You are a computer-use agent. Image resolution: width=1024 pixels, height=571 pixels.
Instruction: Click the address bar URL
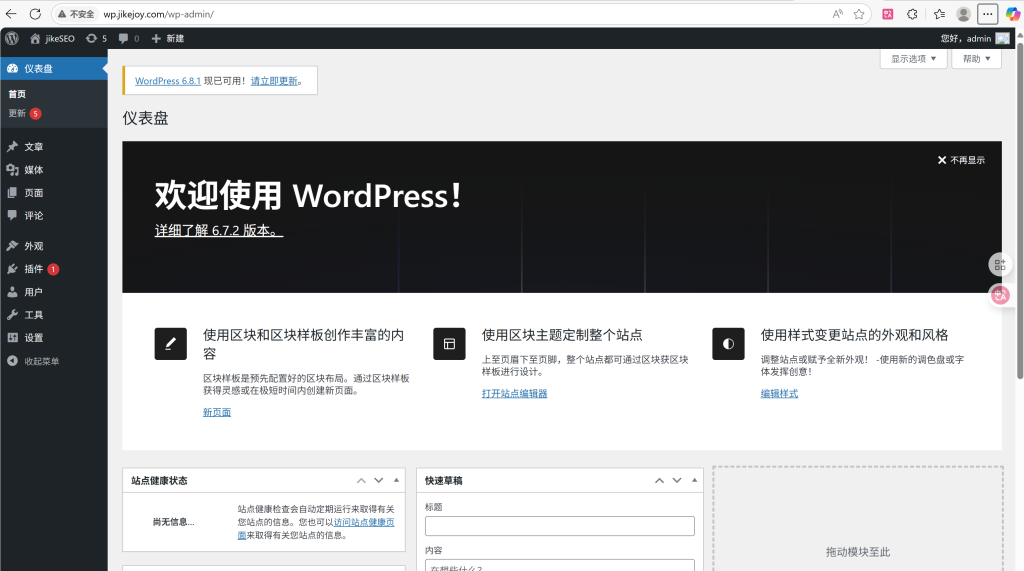pyautogui.click(x=159, y=14)
